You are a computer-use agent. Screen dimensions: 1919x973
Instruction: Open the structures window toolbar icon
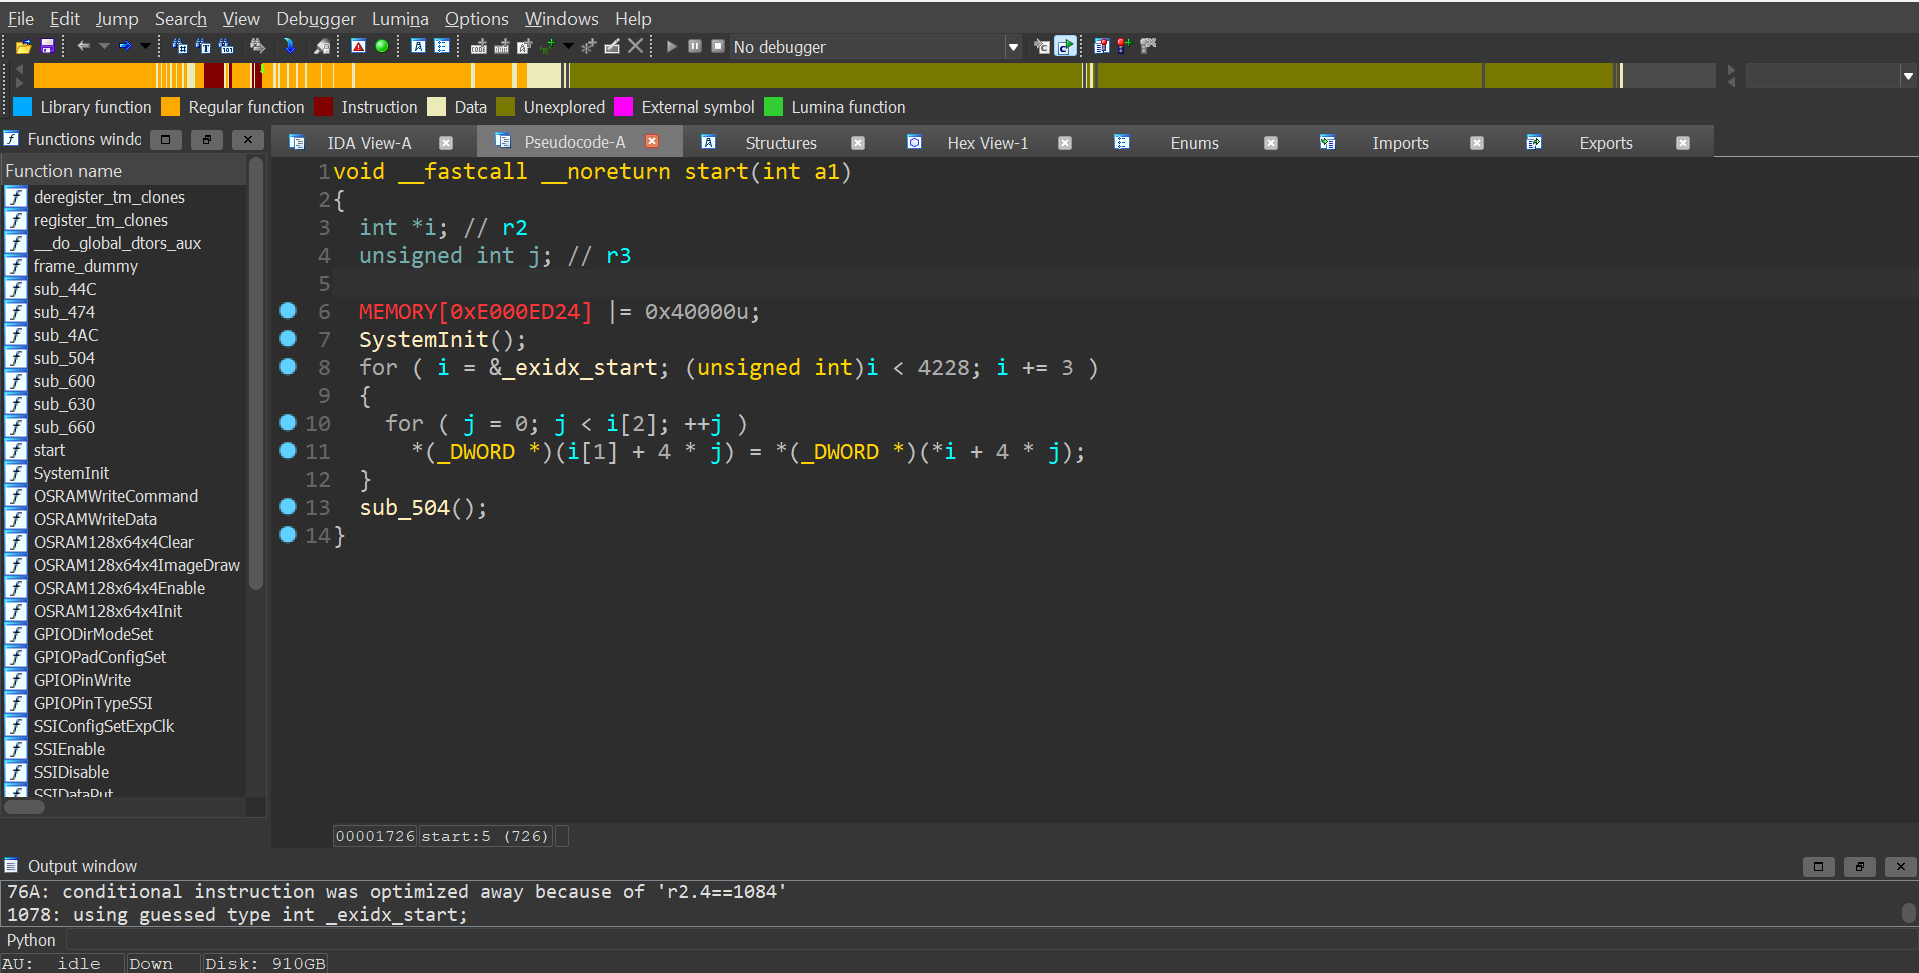[x=418, y=46]
